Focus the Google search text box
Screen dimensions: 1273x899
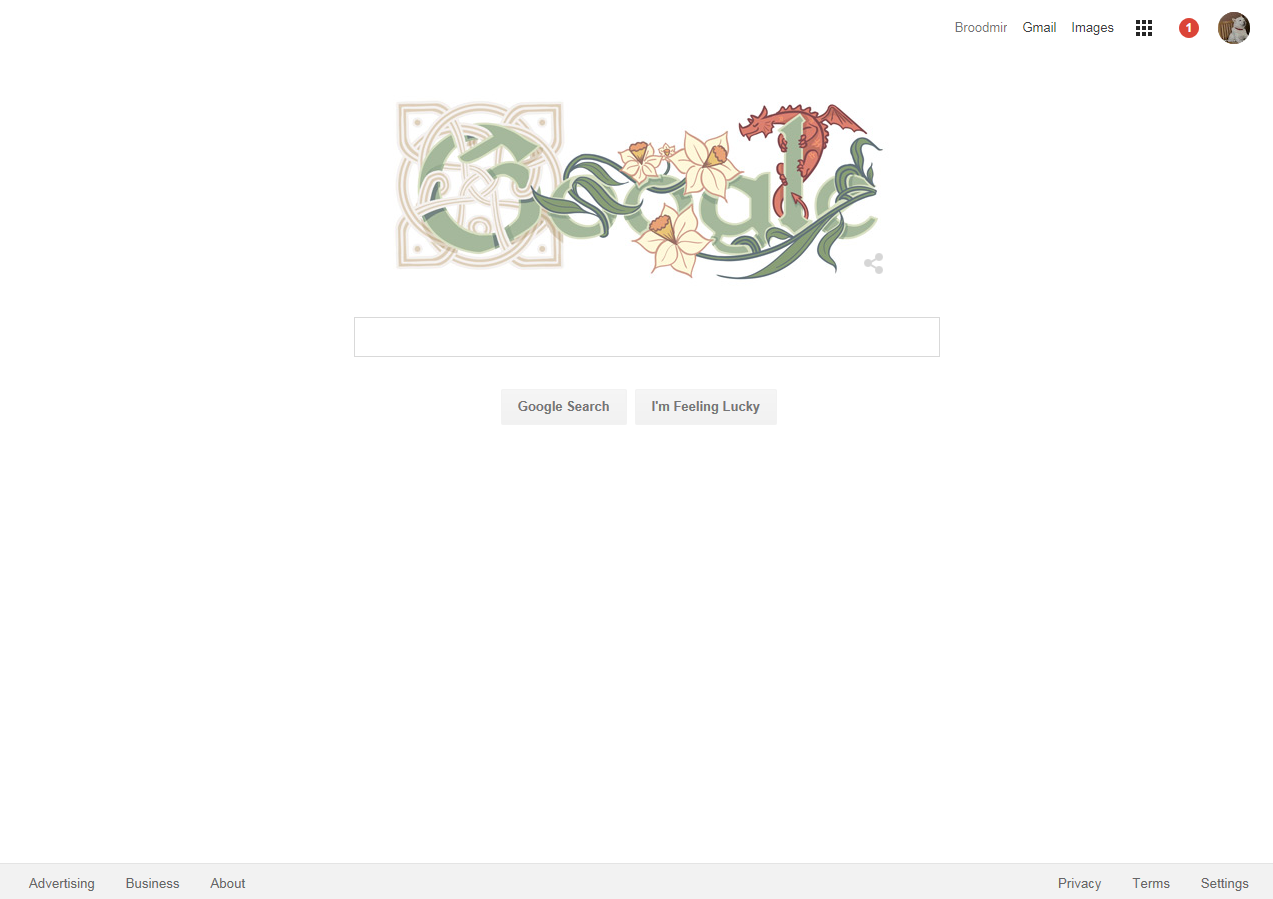tap(647, 337)
